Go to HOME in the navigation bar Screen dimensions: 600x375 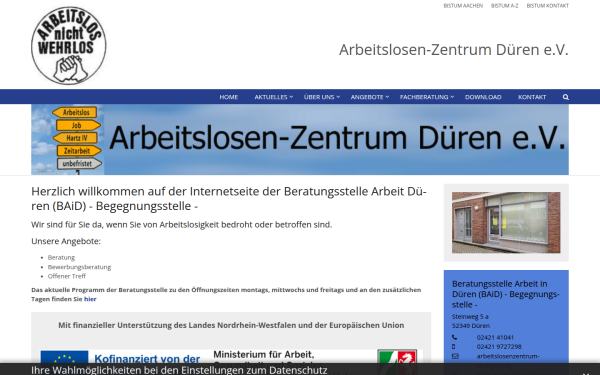tap(229, 97)
